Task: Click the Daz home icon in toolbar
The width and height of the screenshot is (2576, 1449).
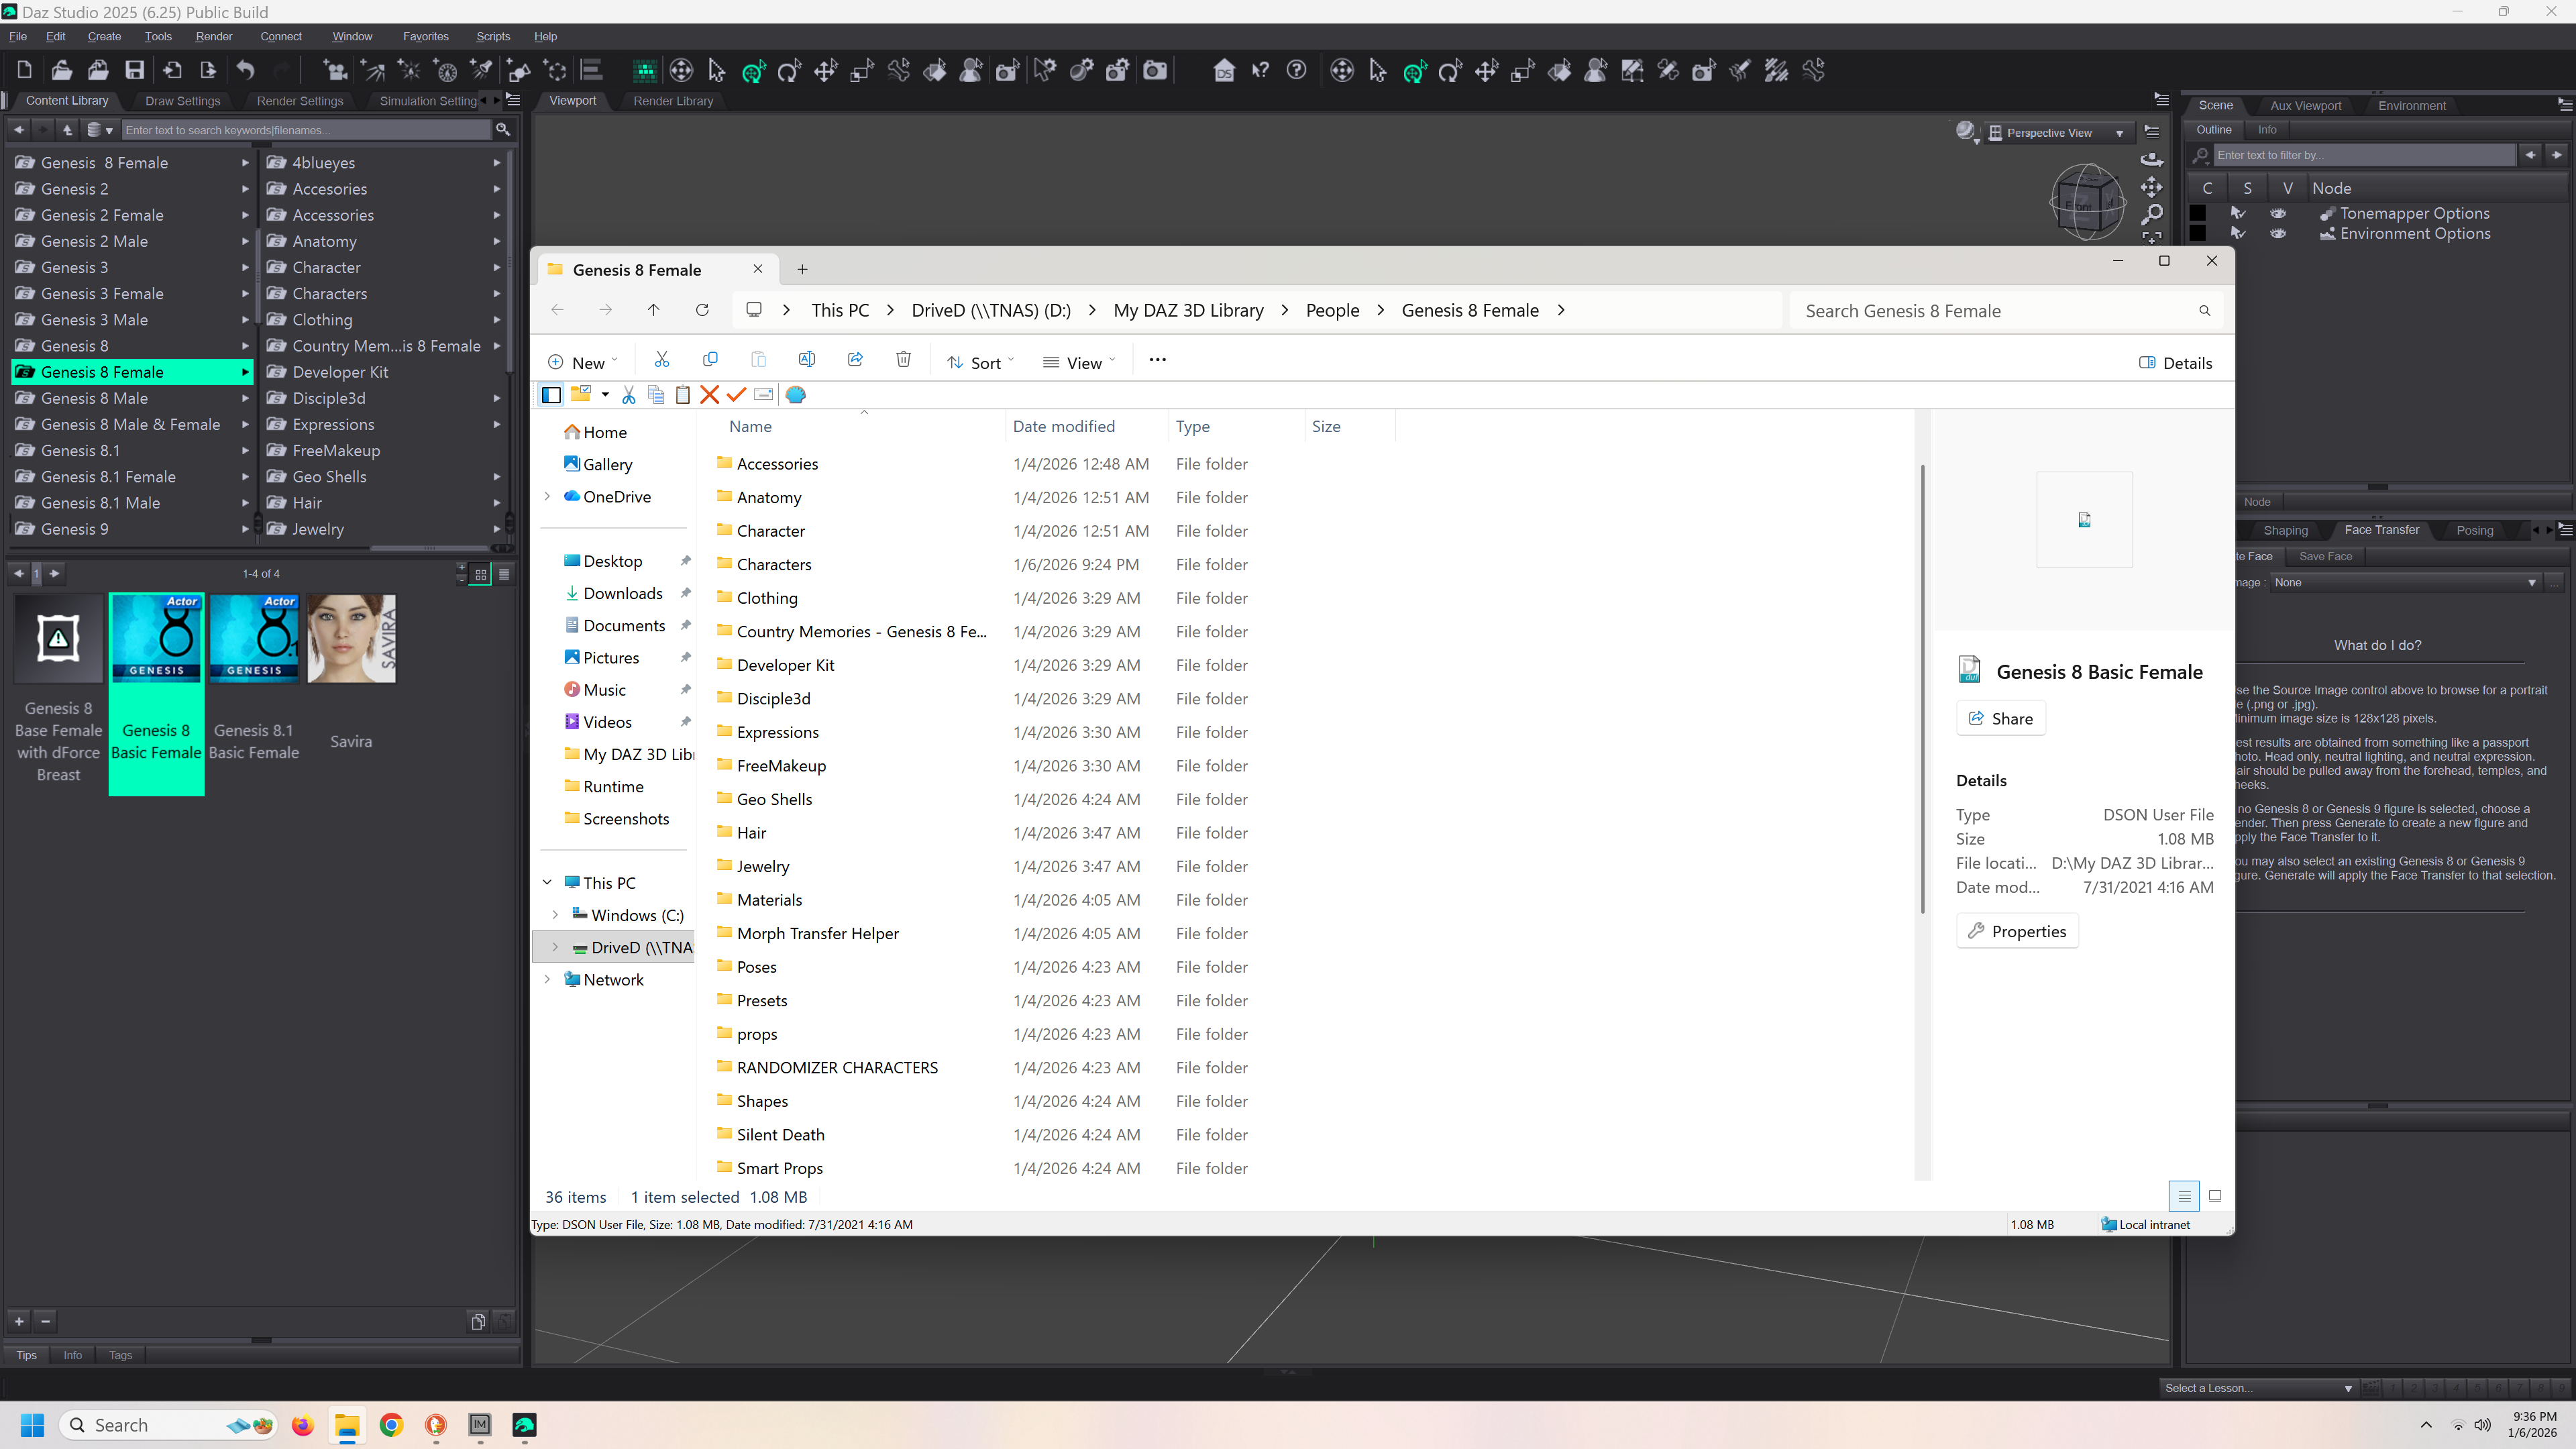Action: [1224, 70]
